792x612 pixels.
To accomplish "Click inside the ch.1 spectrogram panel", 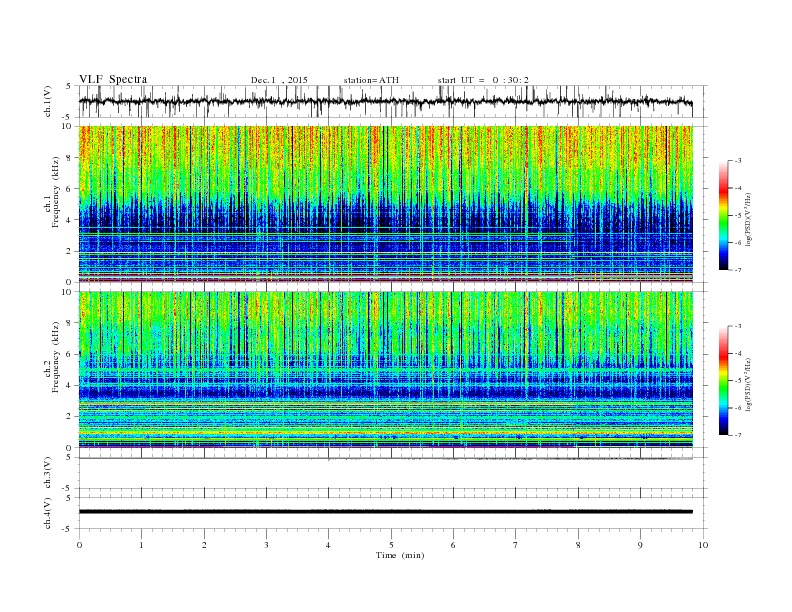I will [x=386, y=204].
